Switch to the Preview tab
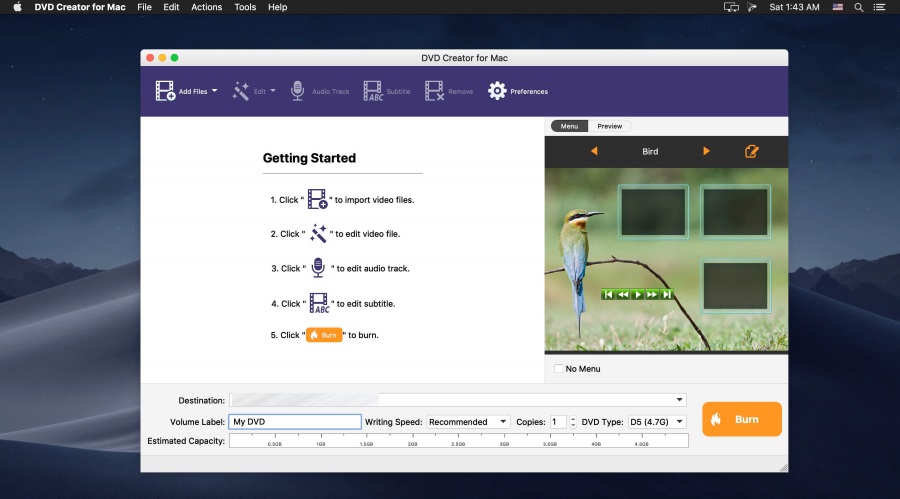 coord(610,126)
